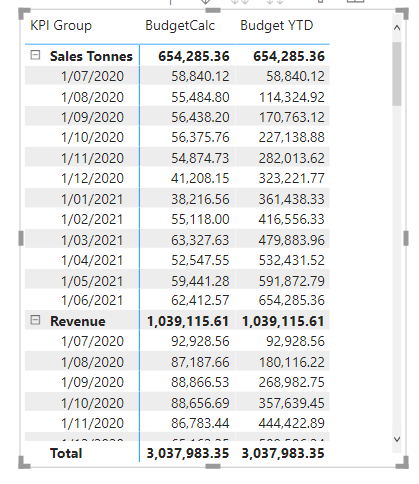Click the down arrow of the scrollbar

[397, 439]
